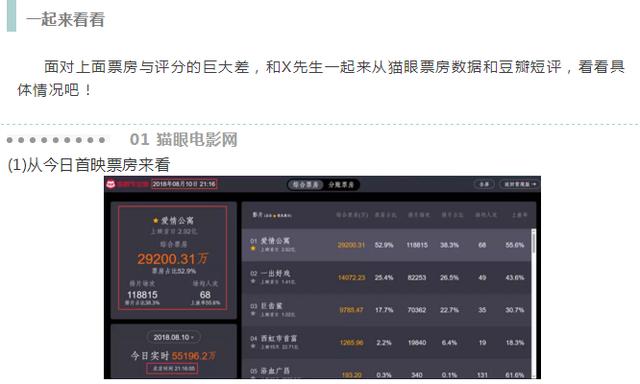Click the 26.5% screening share cell

click(449, 277)
